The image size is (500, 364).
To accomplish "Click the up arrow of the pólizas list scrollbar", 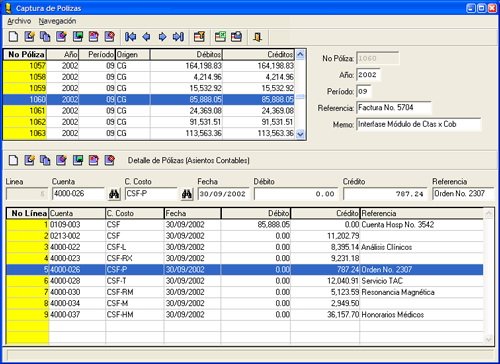I will coord(300,54).
